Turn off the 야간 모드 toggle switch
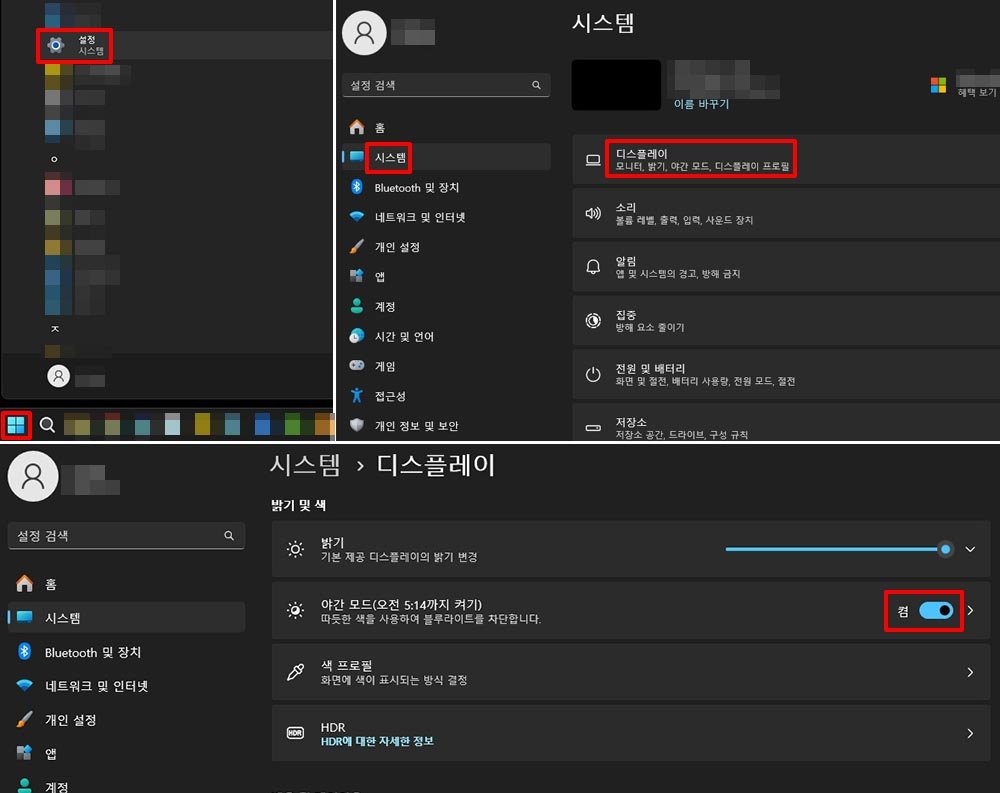1000x793 pixels. coord(936,611)
